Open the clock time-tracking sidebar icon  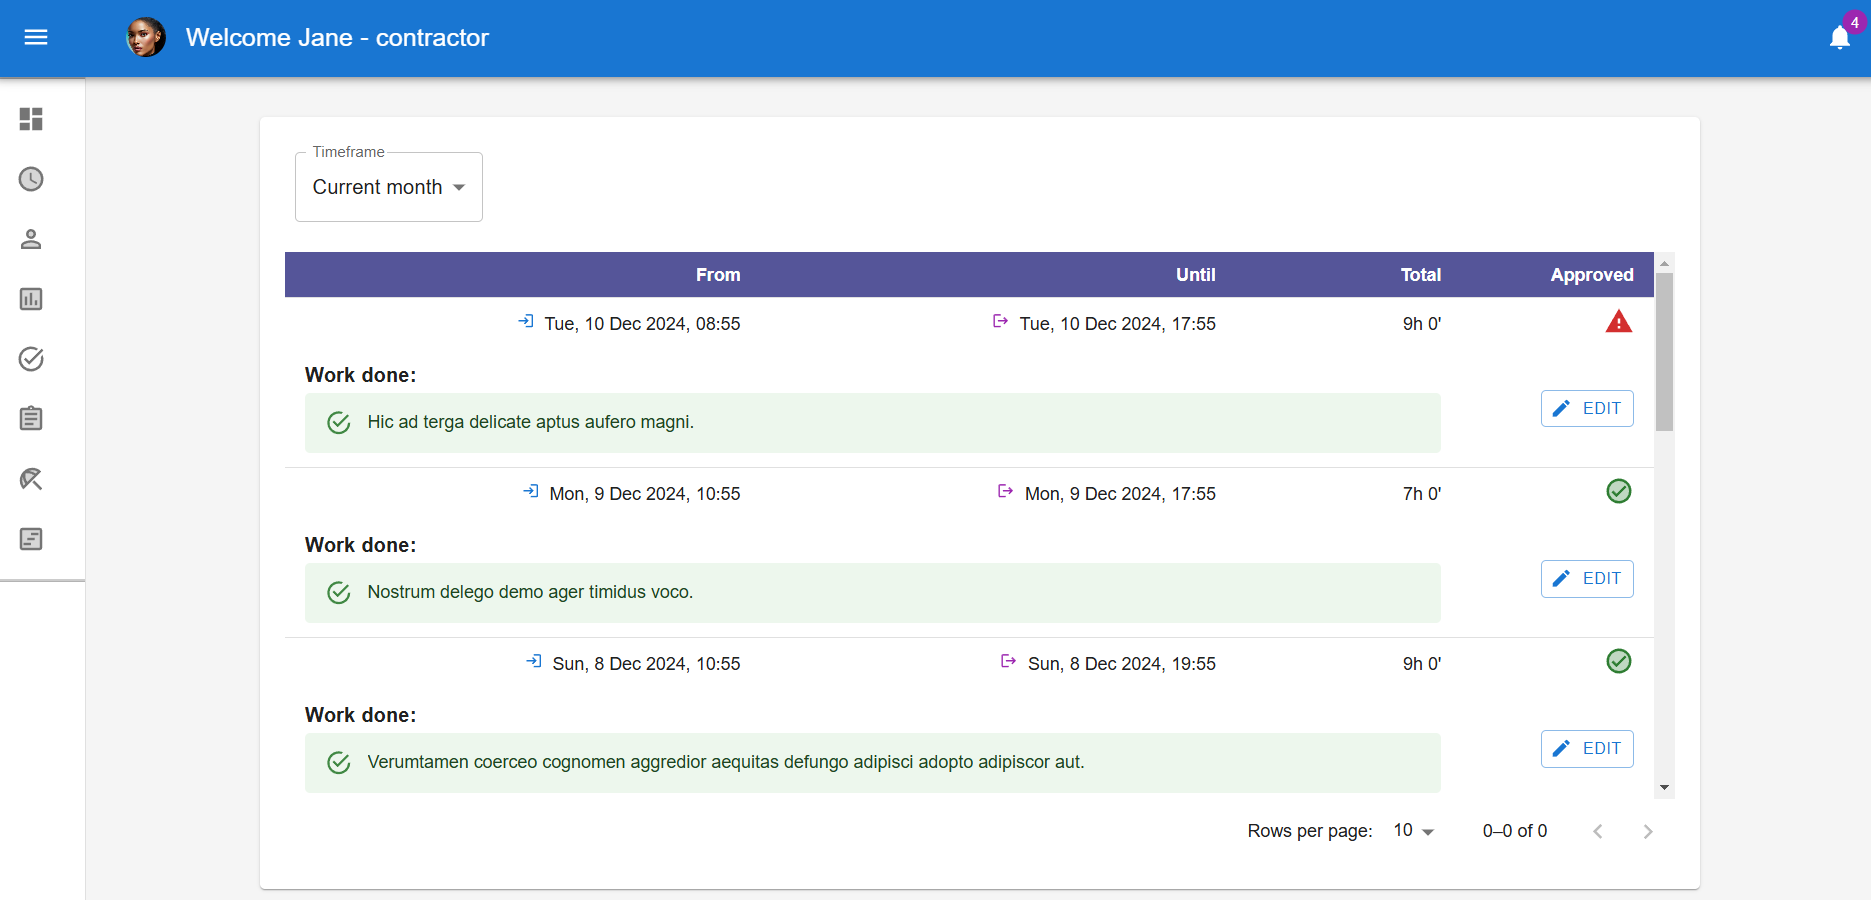coord(31,179)
